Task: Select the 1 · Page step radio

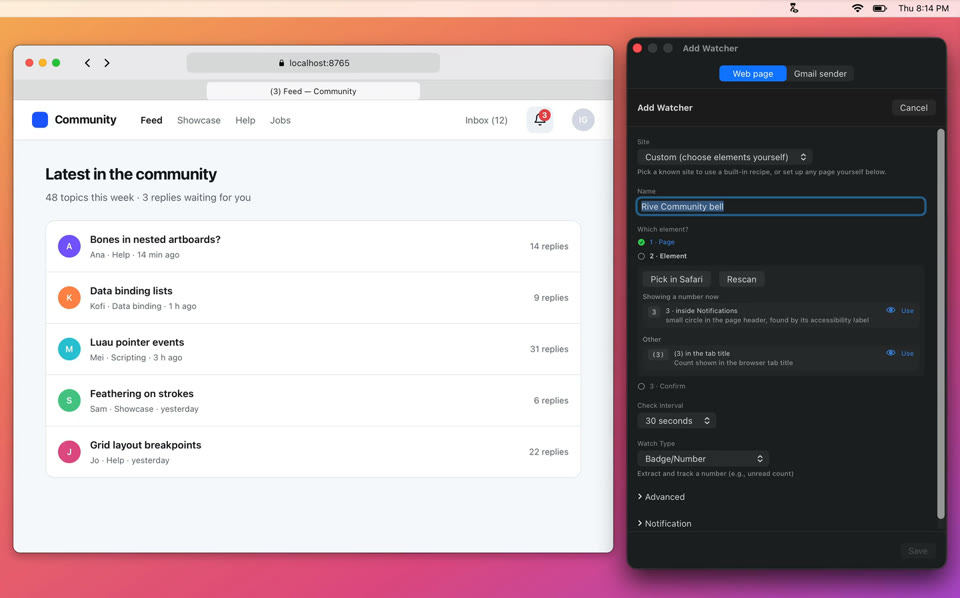Action: point(641,242)
